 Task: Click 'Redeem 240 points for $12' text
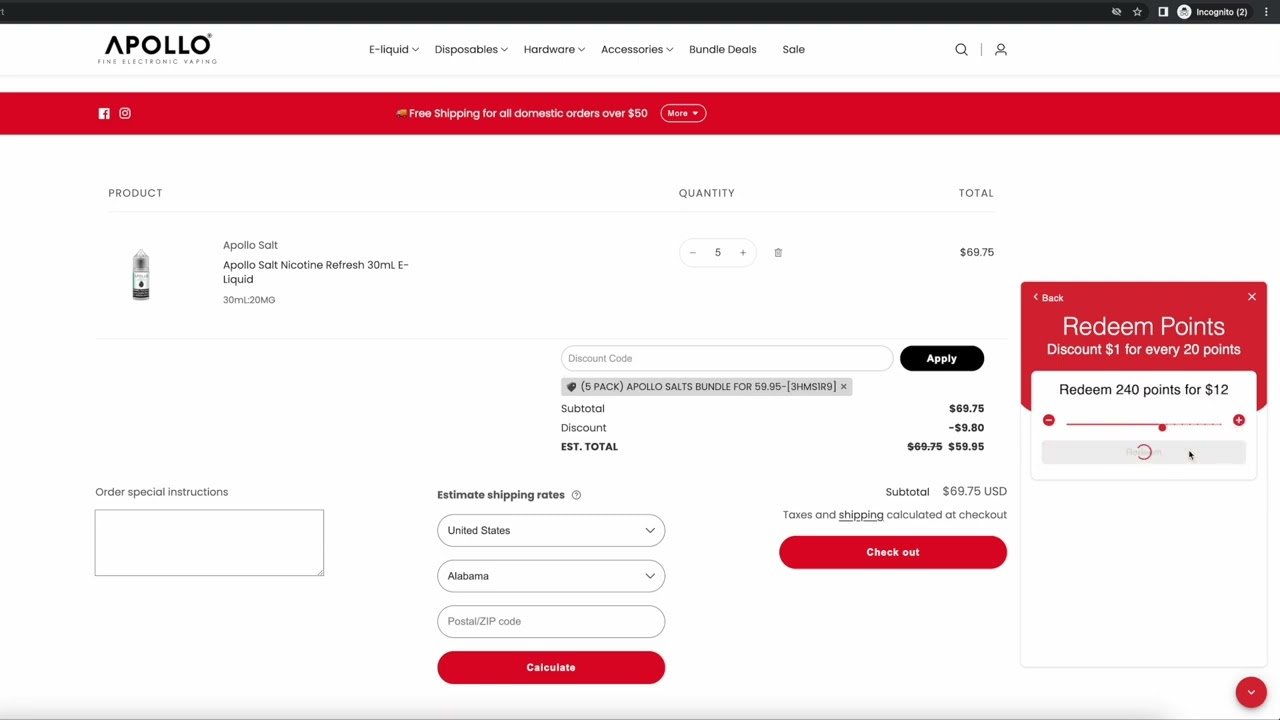coord(1144,390)
